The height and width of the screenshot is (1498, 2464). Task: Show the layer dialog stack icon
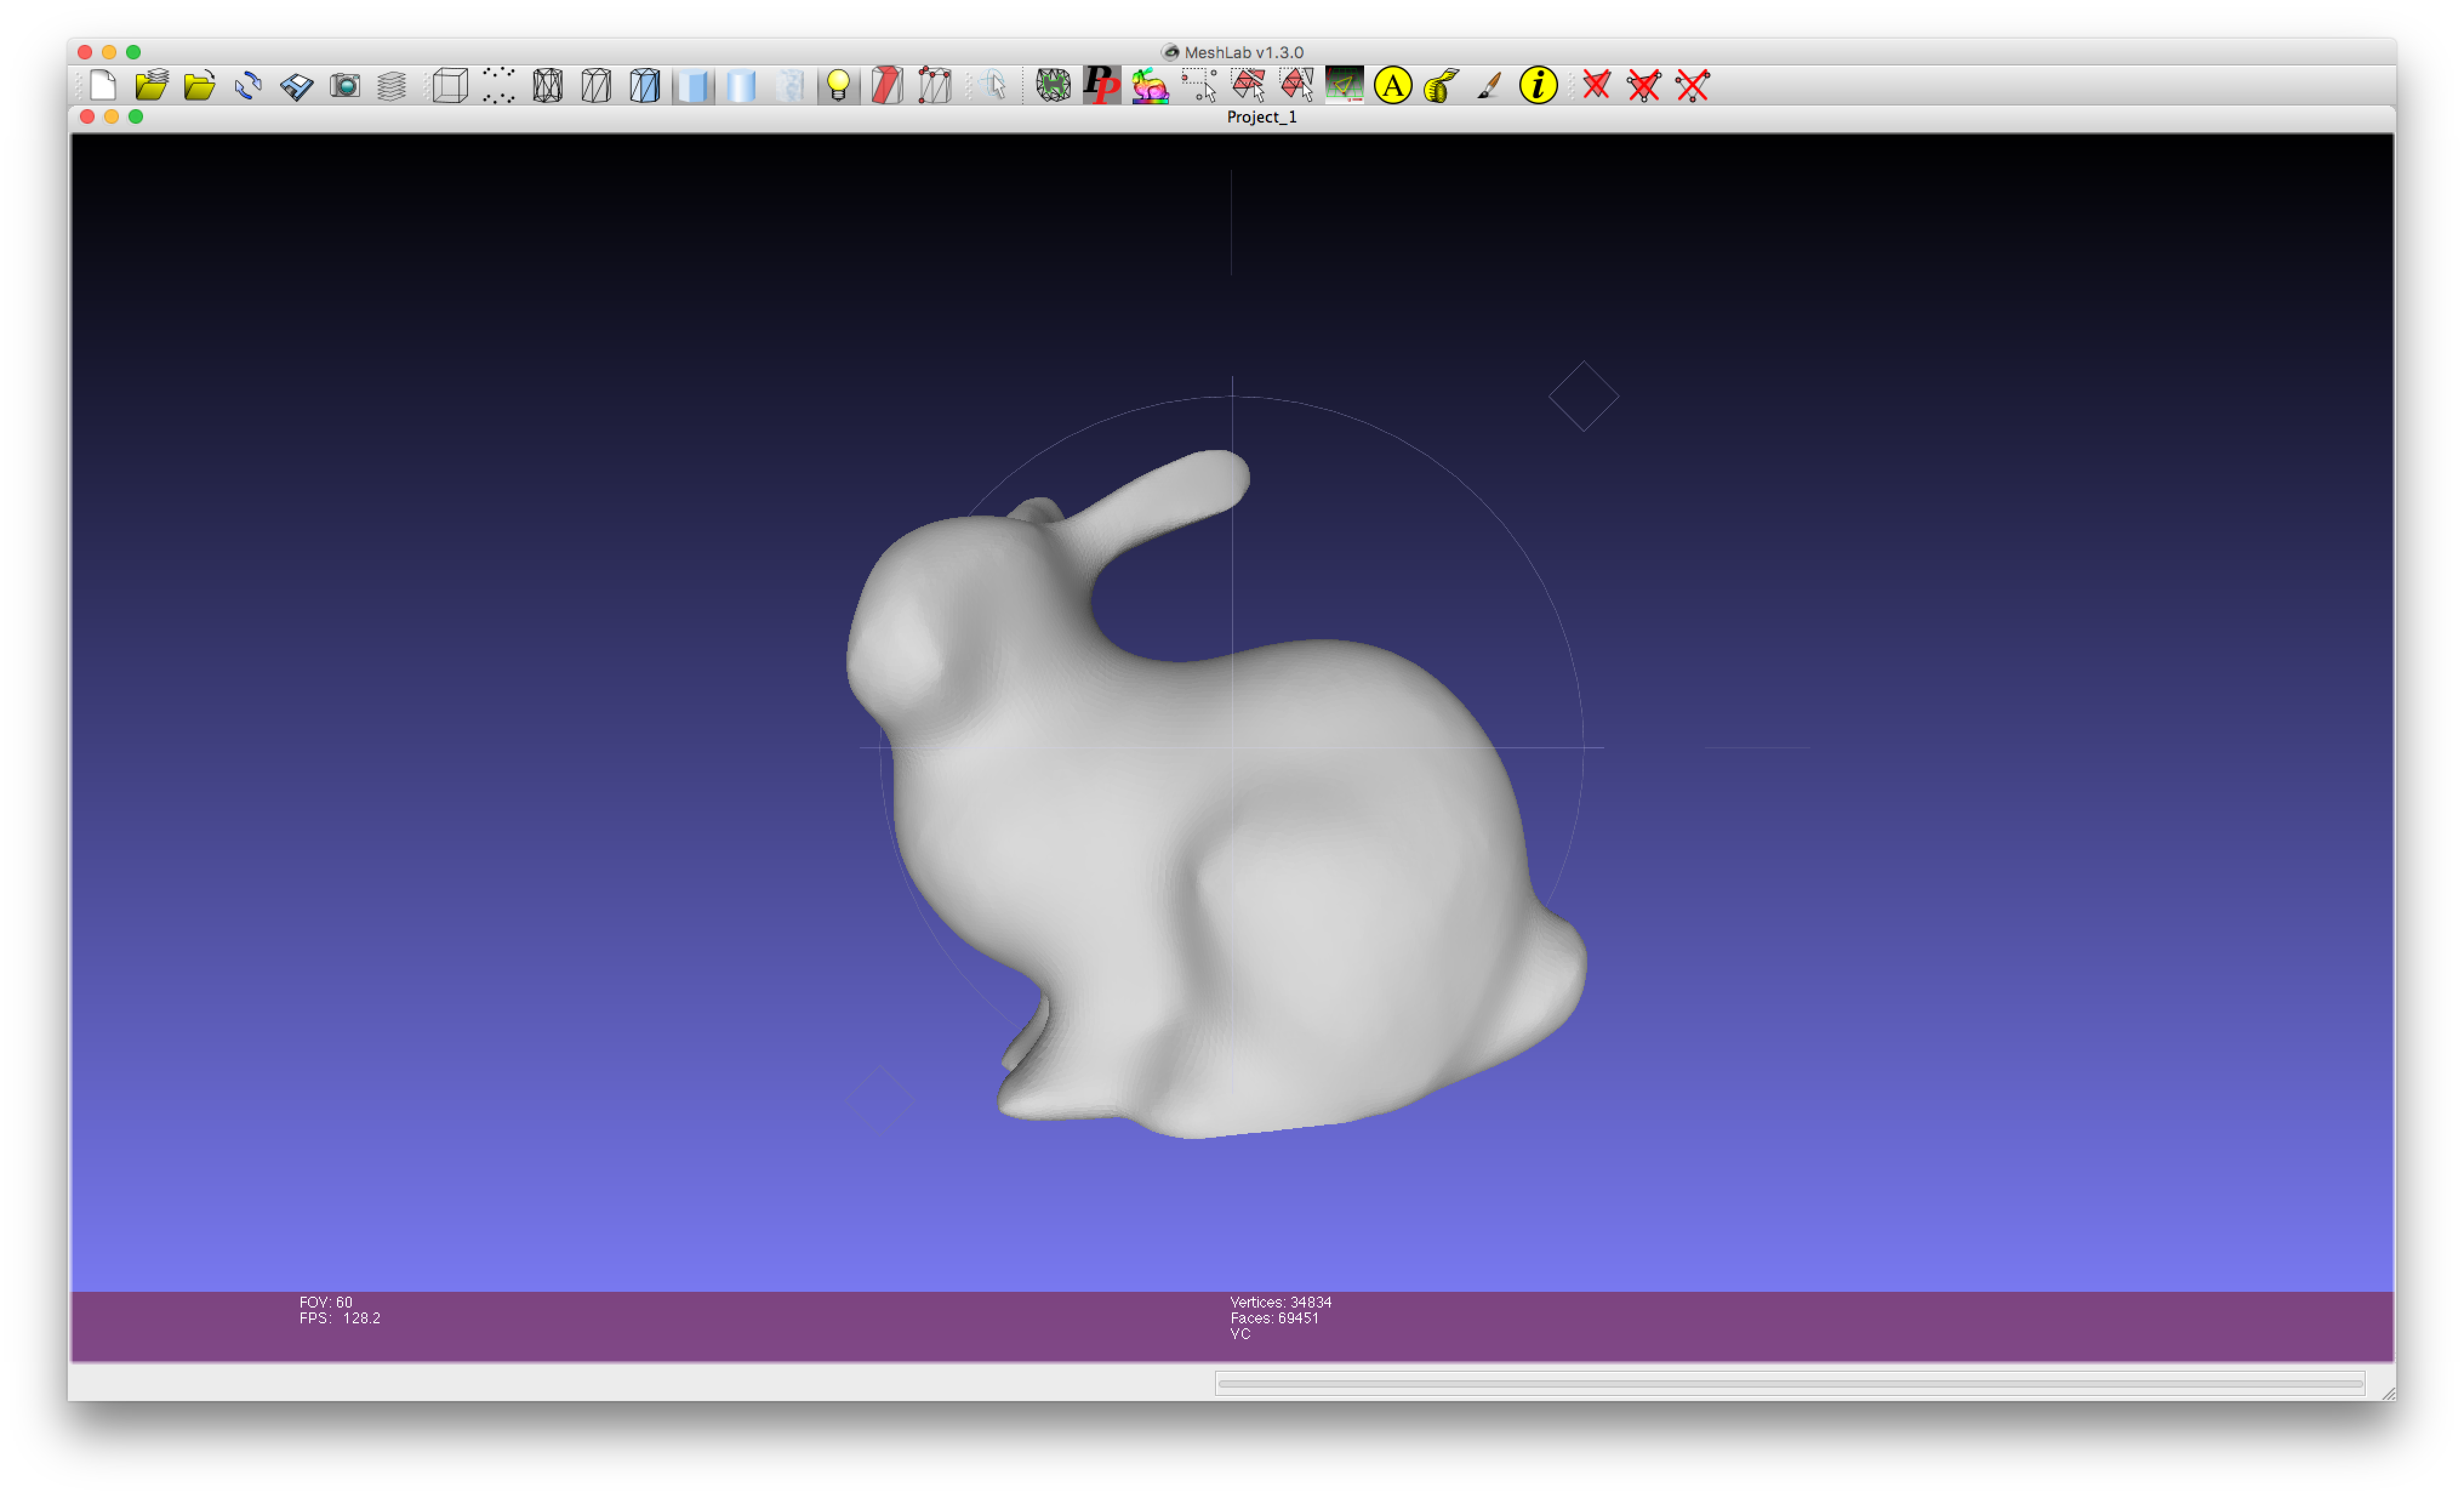coord(392,86)
